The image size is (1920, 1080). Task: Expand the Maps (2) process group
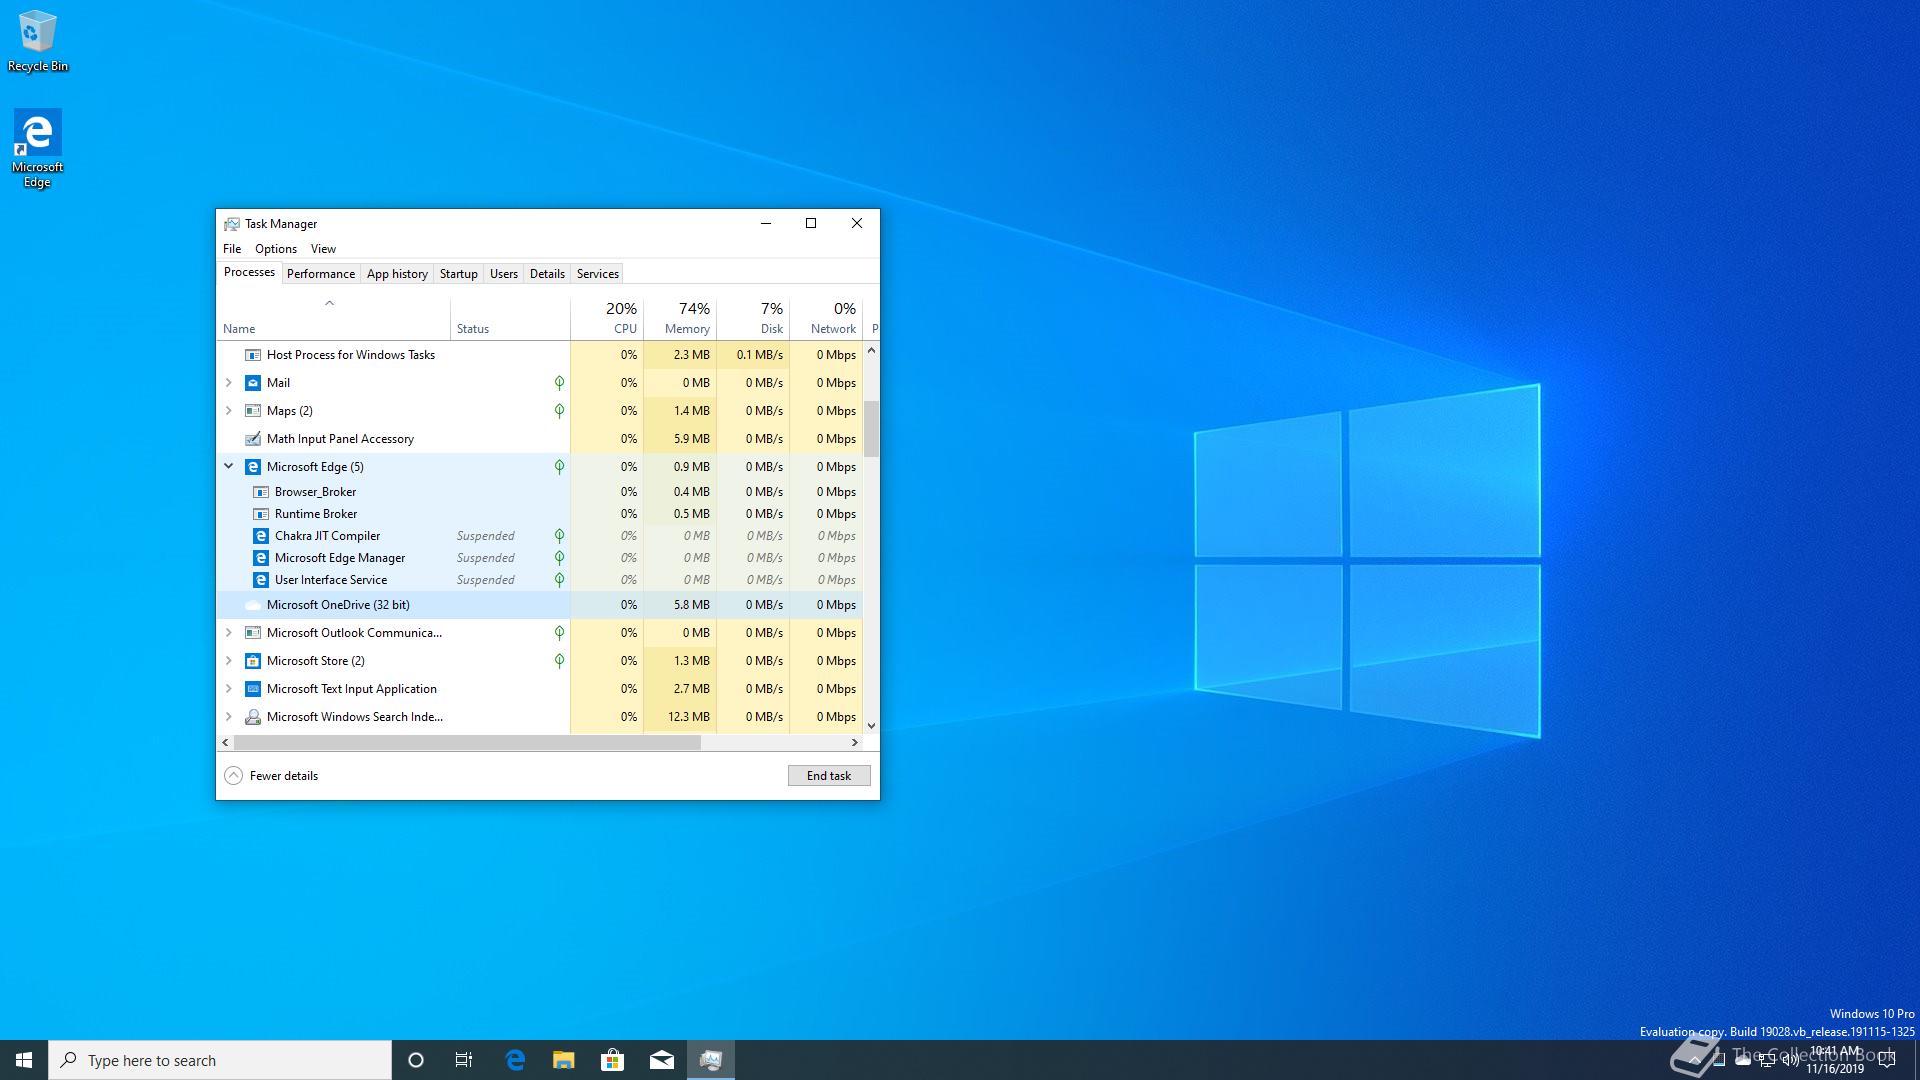click(228, 411)
